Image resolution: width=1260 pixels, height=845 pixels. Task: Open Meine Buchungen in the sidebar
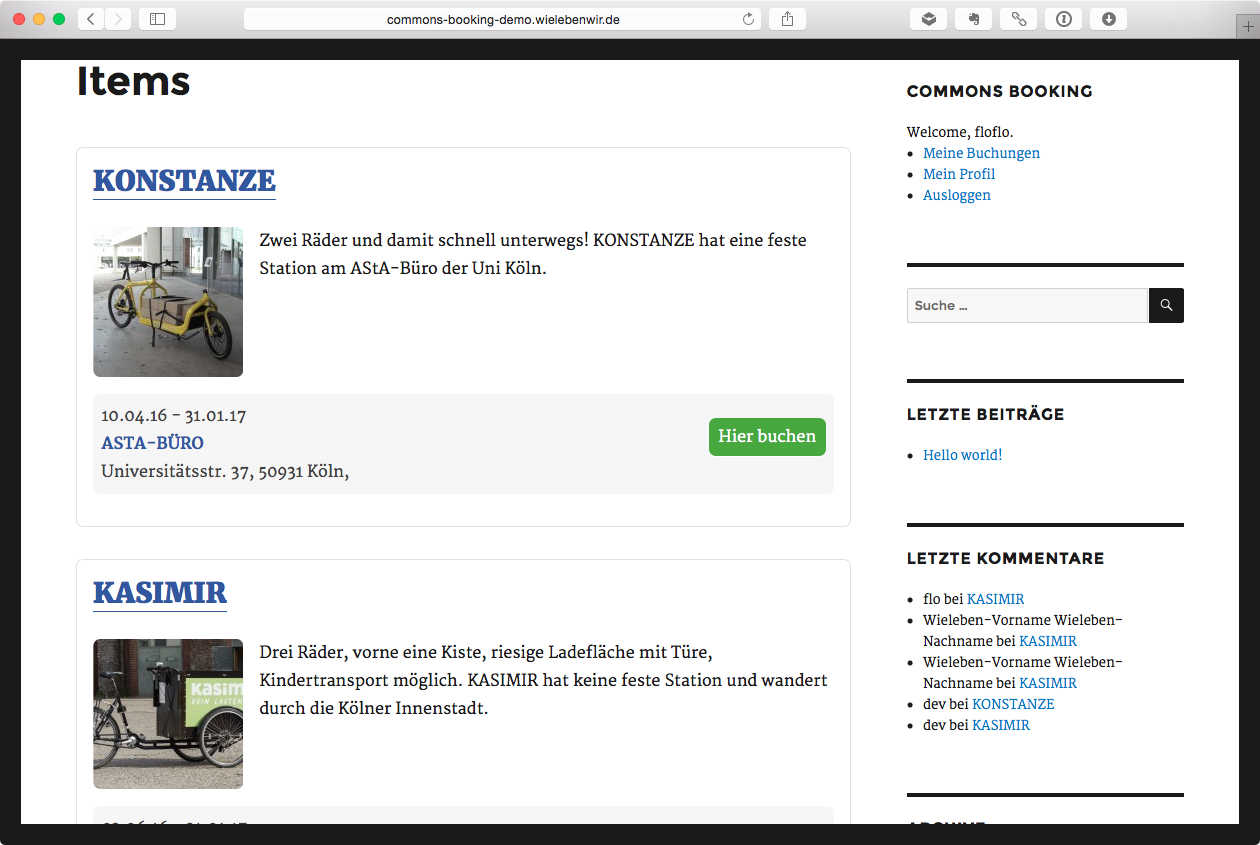tap(981, 153)
